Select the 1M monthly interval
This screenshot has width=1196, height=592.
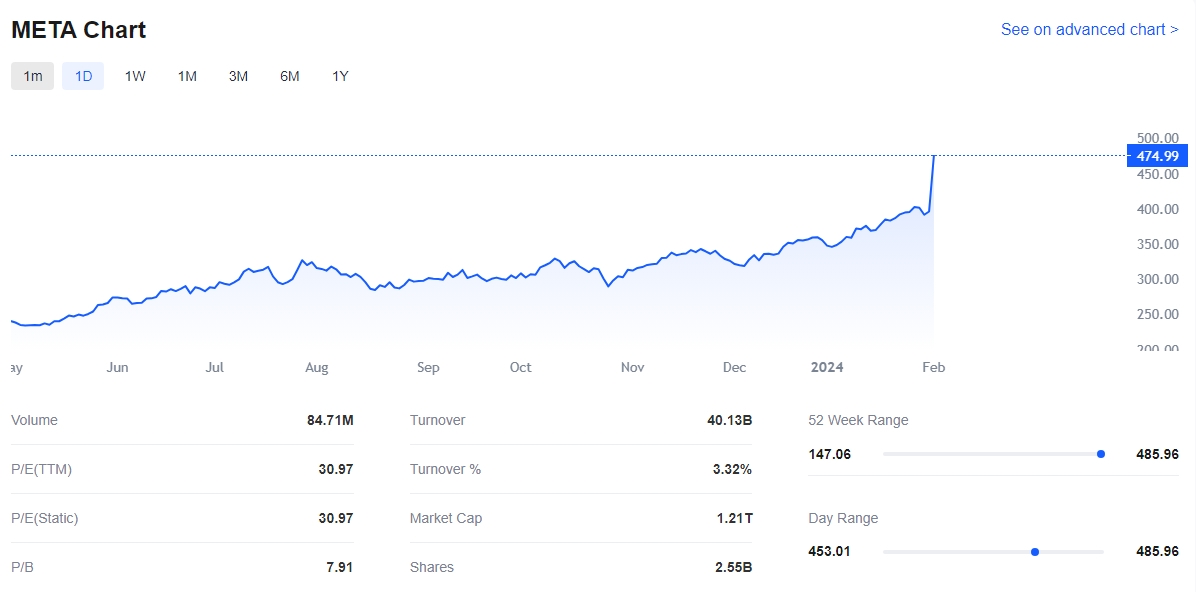[x=187, y=76]
